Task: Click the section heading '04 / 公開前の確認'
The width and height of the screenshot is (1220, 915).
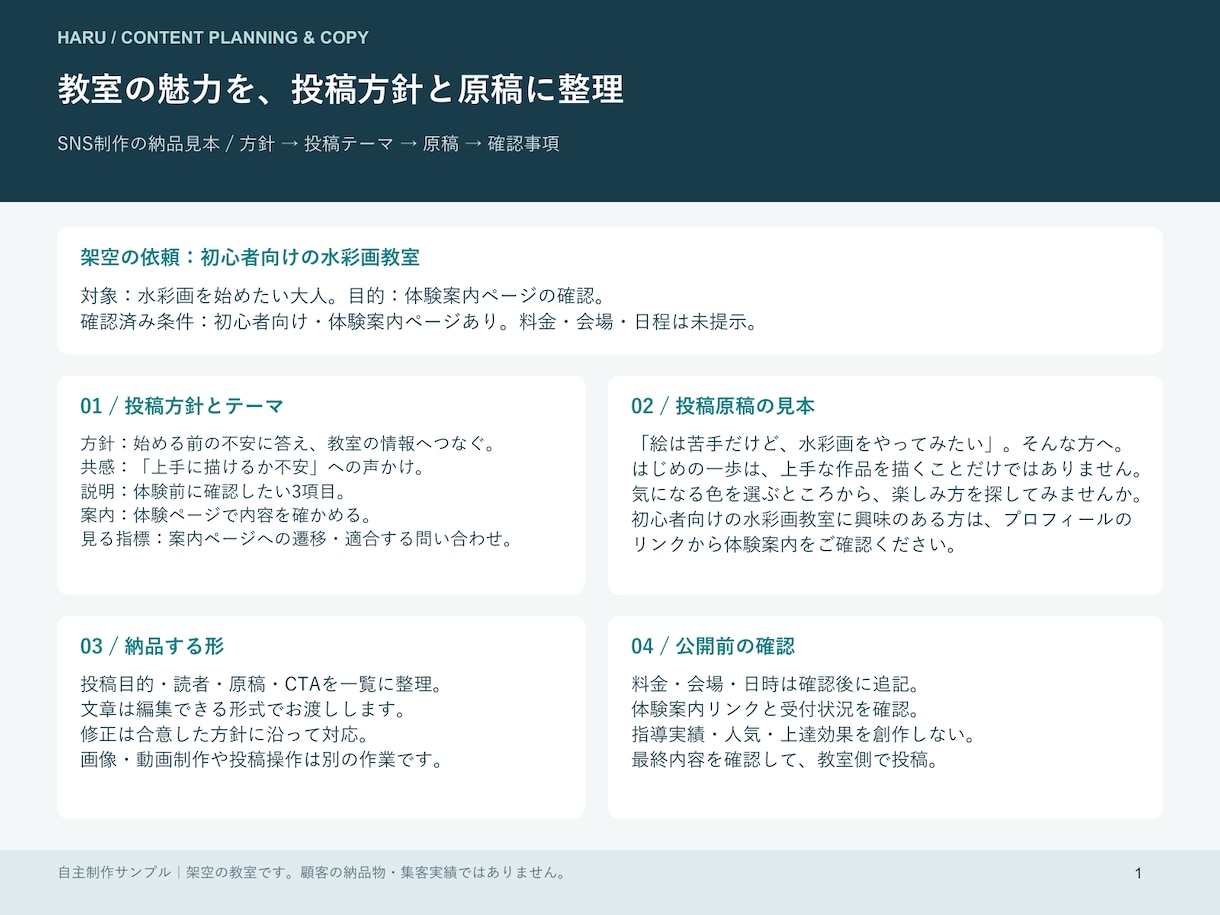Action: tap(713, 646)
